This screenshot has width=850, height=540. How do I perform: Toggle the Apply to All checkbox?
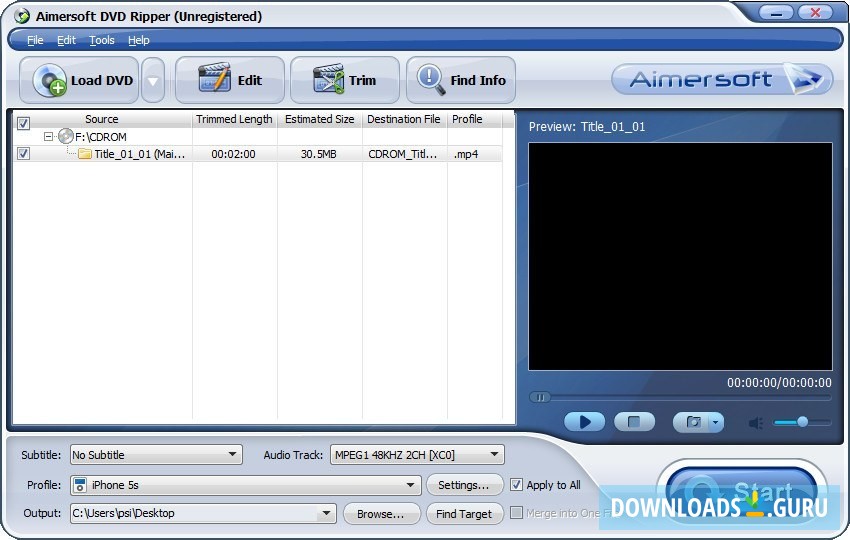coord(517,485)
